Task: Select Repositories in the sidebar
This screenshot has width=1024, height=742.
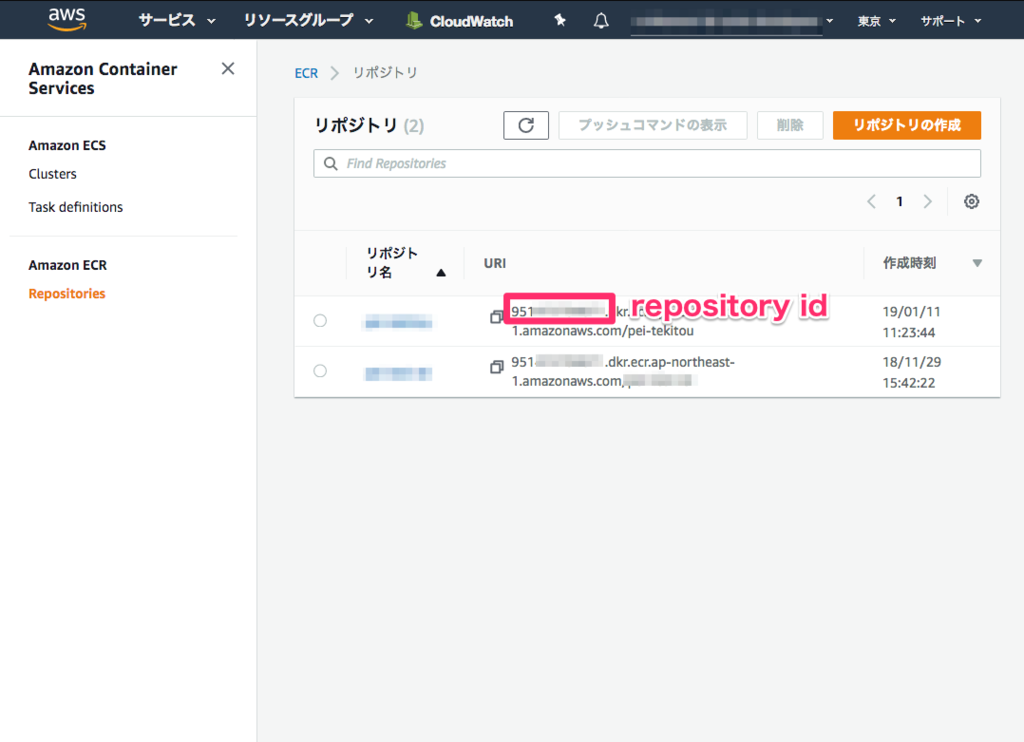Action: click(67, 294)
